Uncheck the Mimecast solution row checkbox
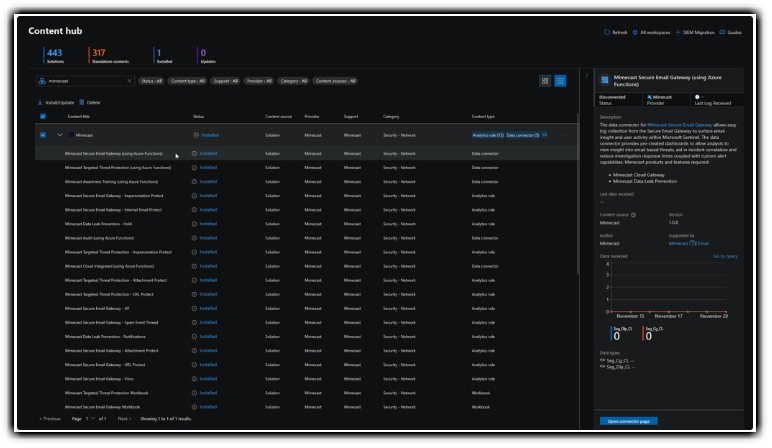 [x=42, y=134]
